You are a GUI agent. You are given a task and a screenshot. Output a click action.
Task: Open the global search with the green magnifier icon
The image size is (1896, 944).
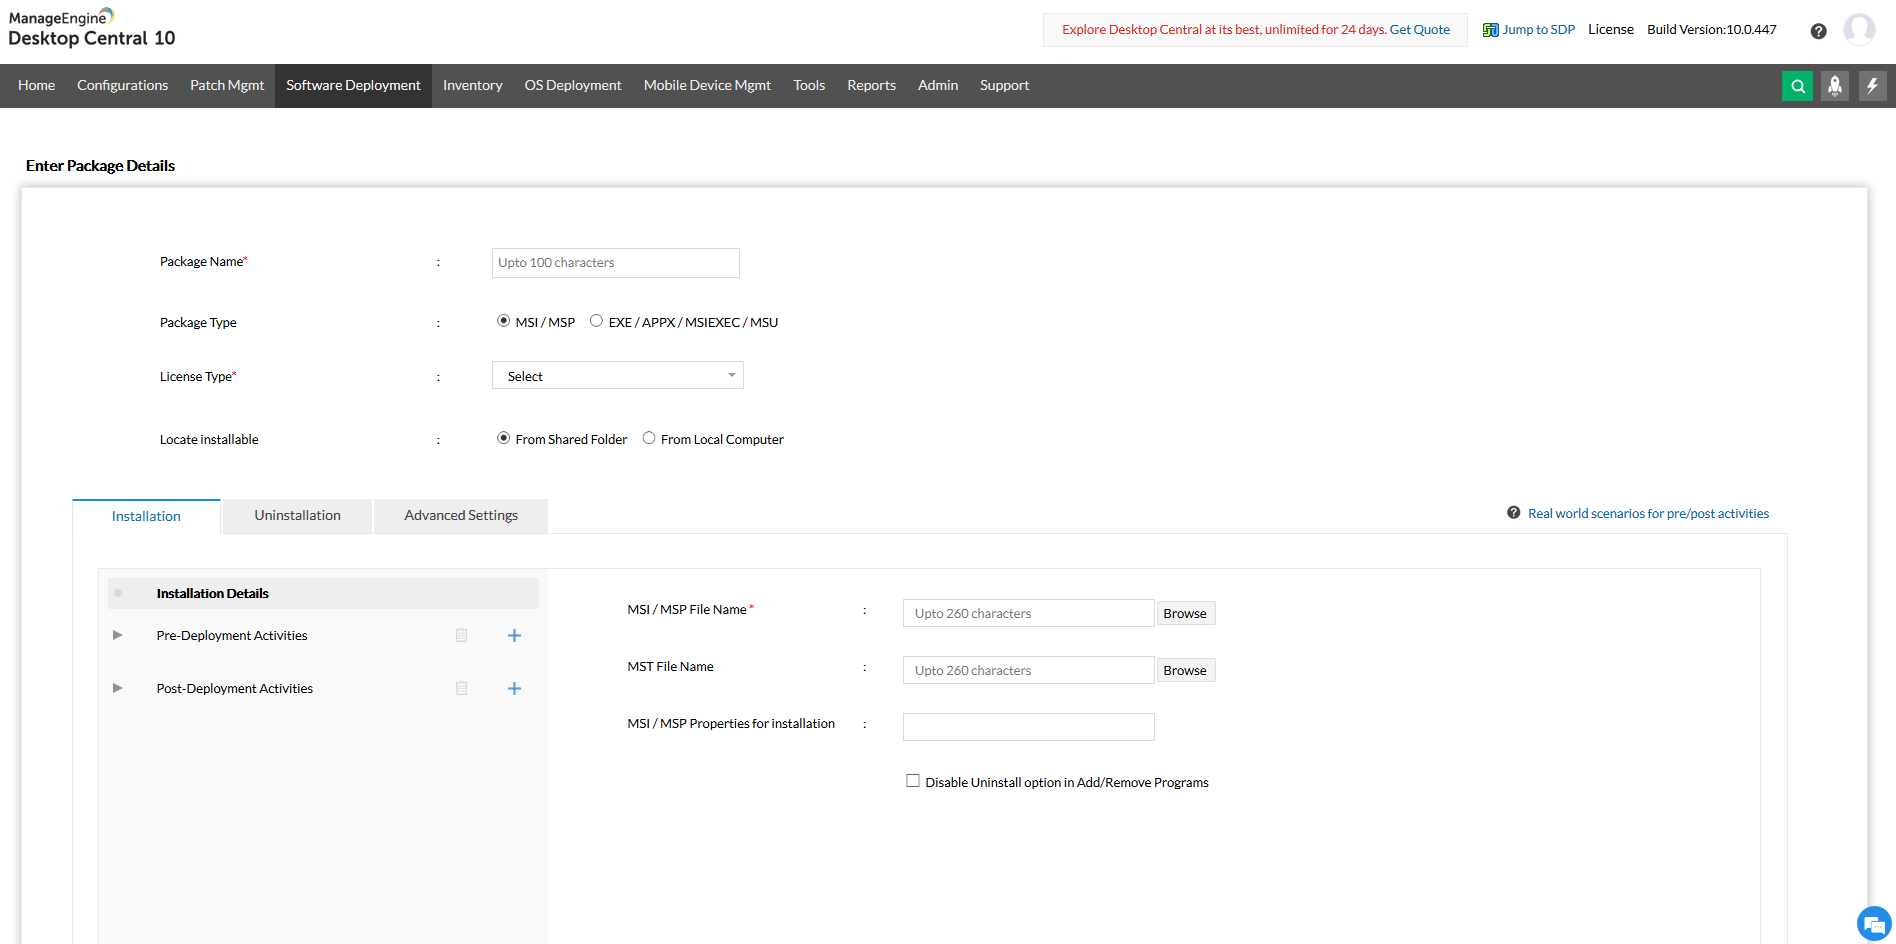coord(1797,86)
